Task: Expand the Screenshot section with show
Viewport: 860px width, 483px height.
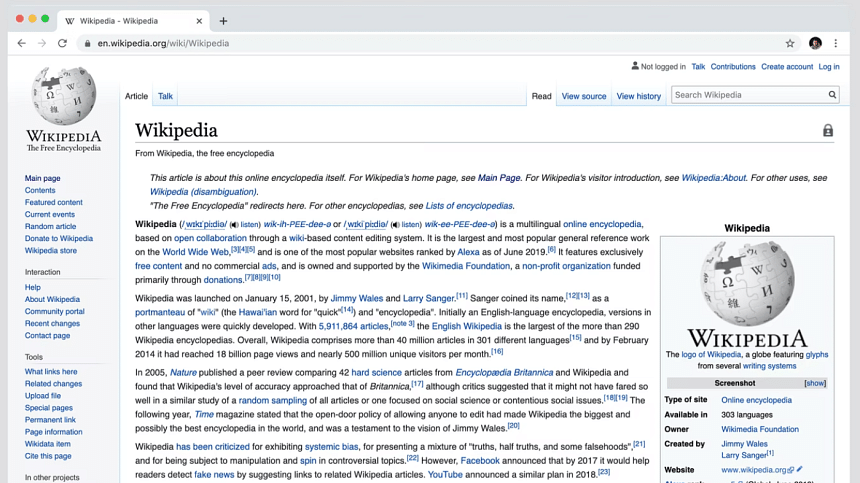Action: [x=815, y=383]
